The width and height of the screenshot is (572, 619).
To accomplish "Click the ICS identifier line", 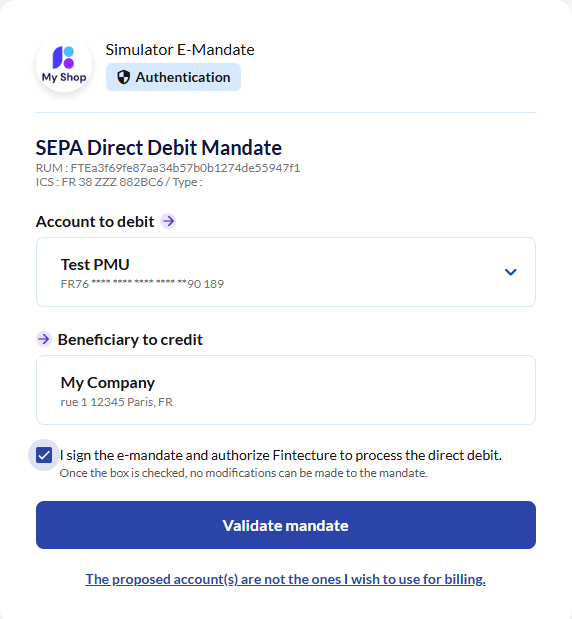I will [119, 182].
